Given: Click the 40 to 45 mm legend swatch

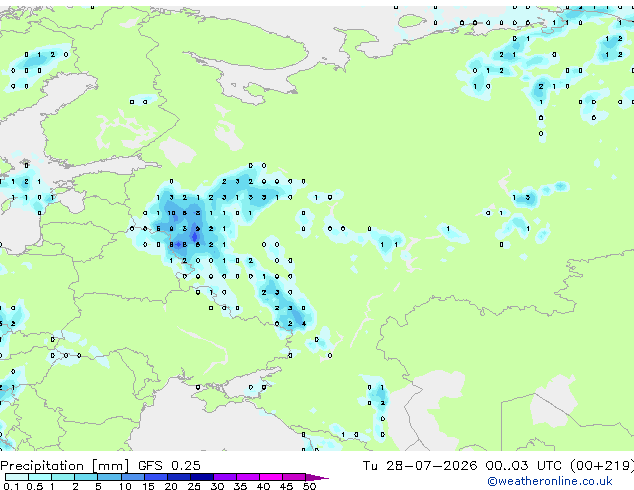Looking at the screenshot, I should pyautogui.click(x=271, y=477).
